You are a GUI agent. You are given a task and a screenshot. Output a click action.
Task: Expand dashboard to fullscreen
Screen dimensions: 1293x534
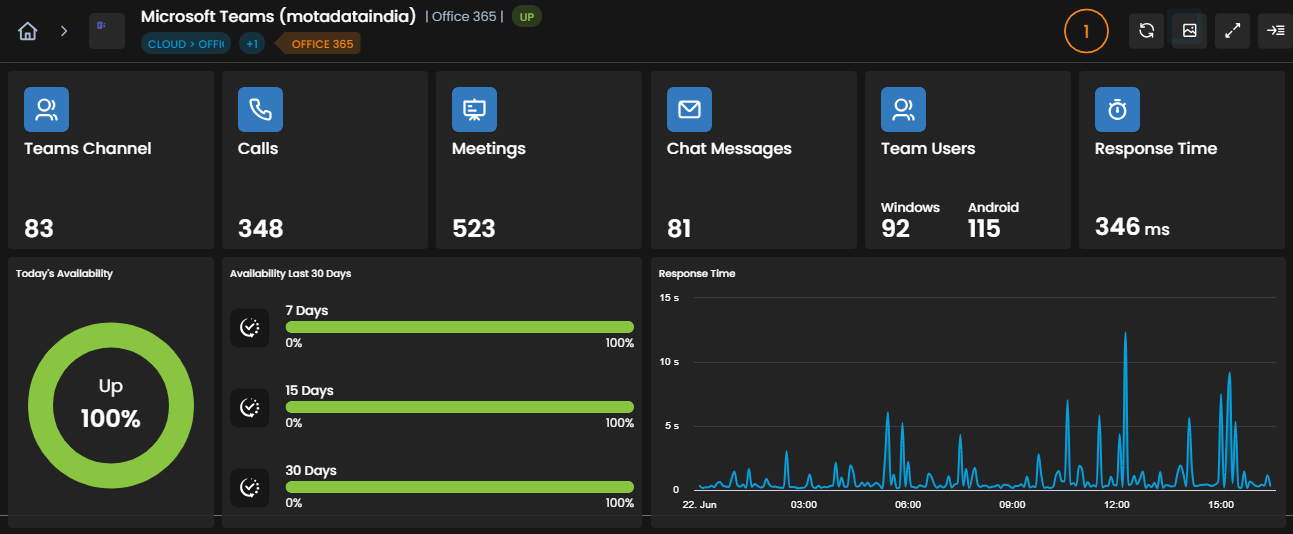[x=1232, y=31]
